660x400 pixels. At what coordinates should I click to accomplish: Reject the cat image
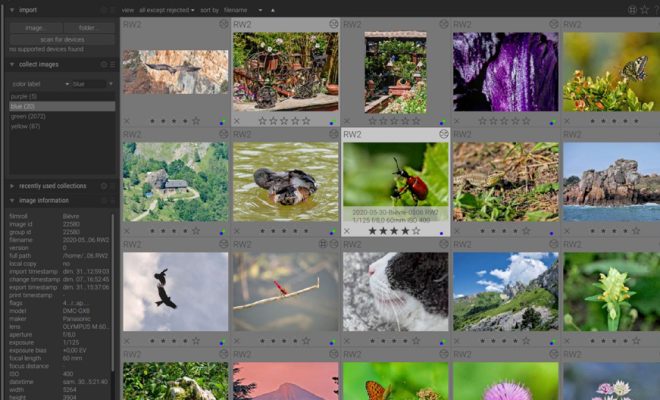[347, 341]
